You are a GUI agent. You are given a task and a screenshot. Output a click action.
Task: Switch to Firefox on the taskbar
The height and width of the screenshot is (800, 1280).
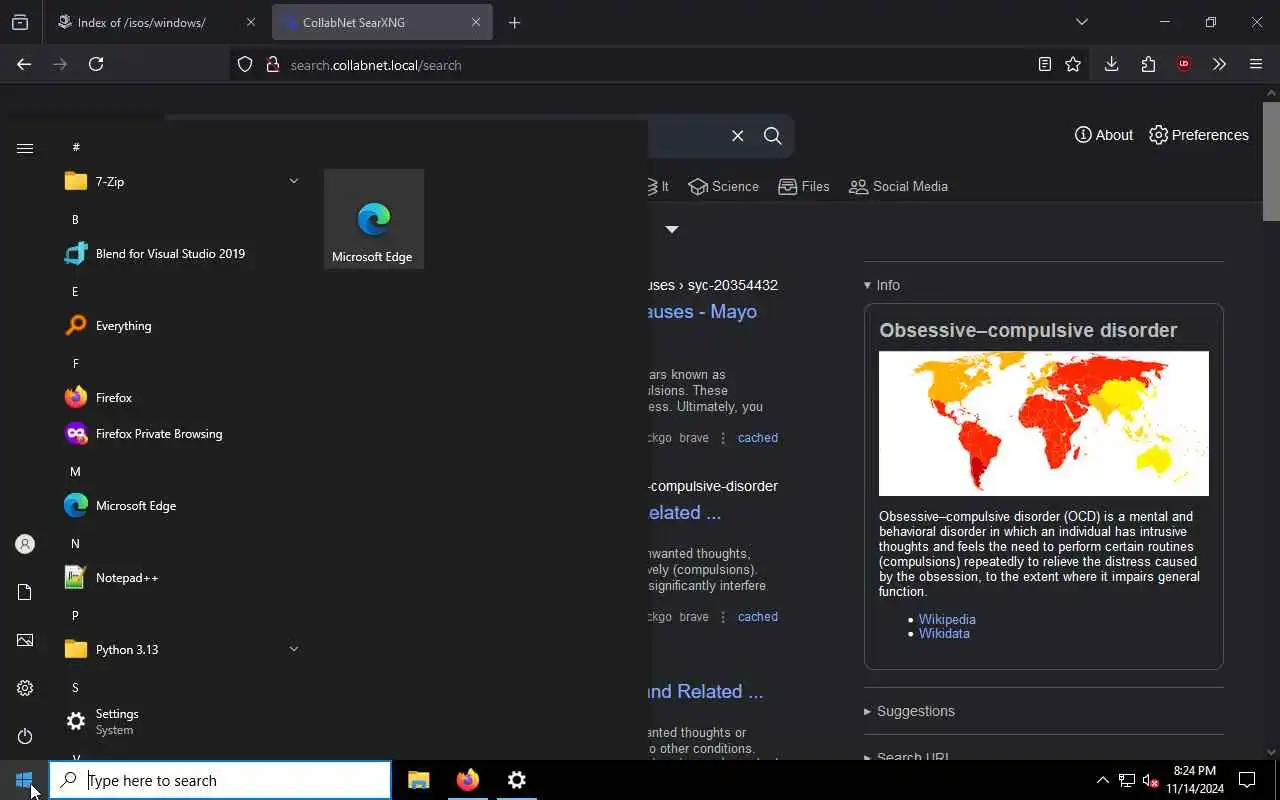click(x=467, y=780)
